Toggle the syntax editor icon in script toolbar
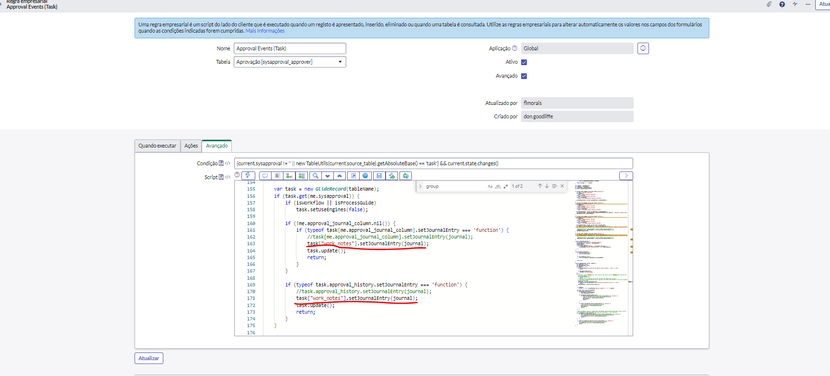The height and width of the screenshot is (376, 830). pos(248,175)
